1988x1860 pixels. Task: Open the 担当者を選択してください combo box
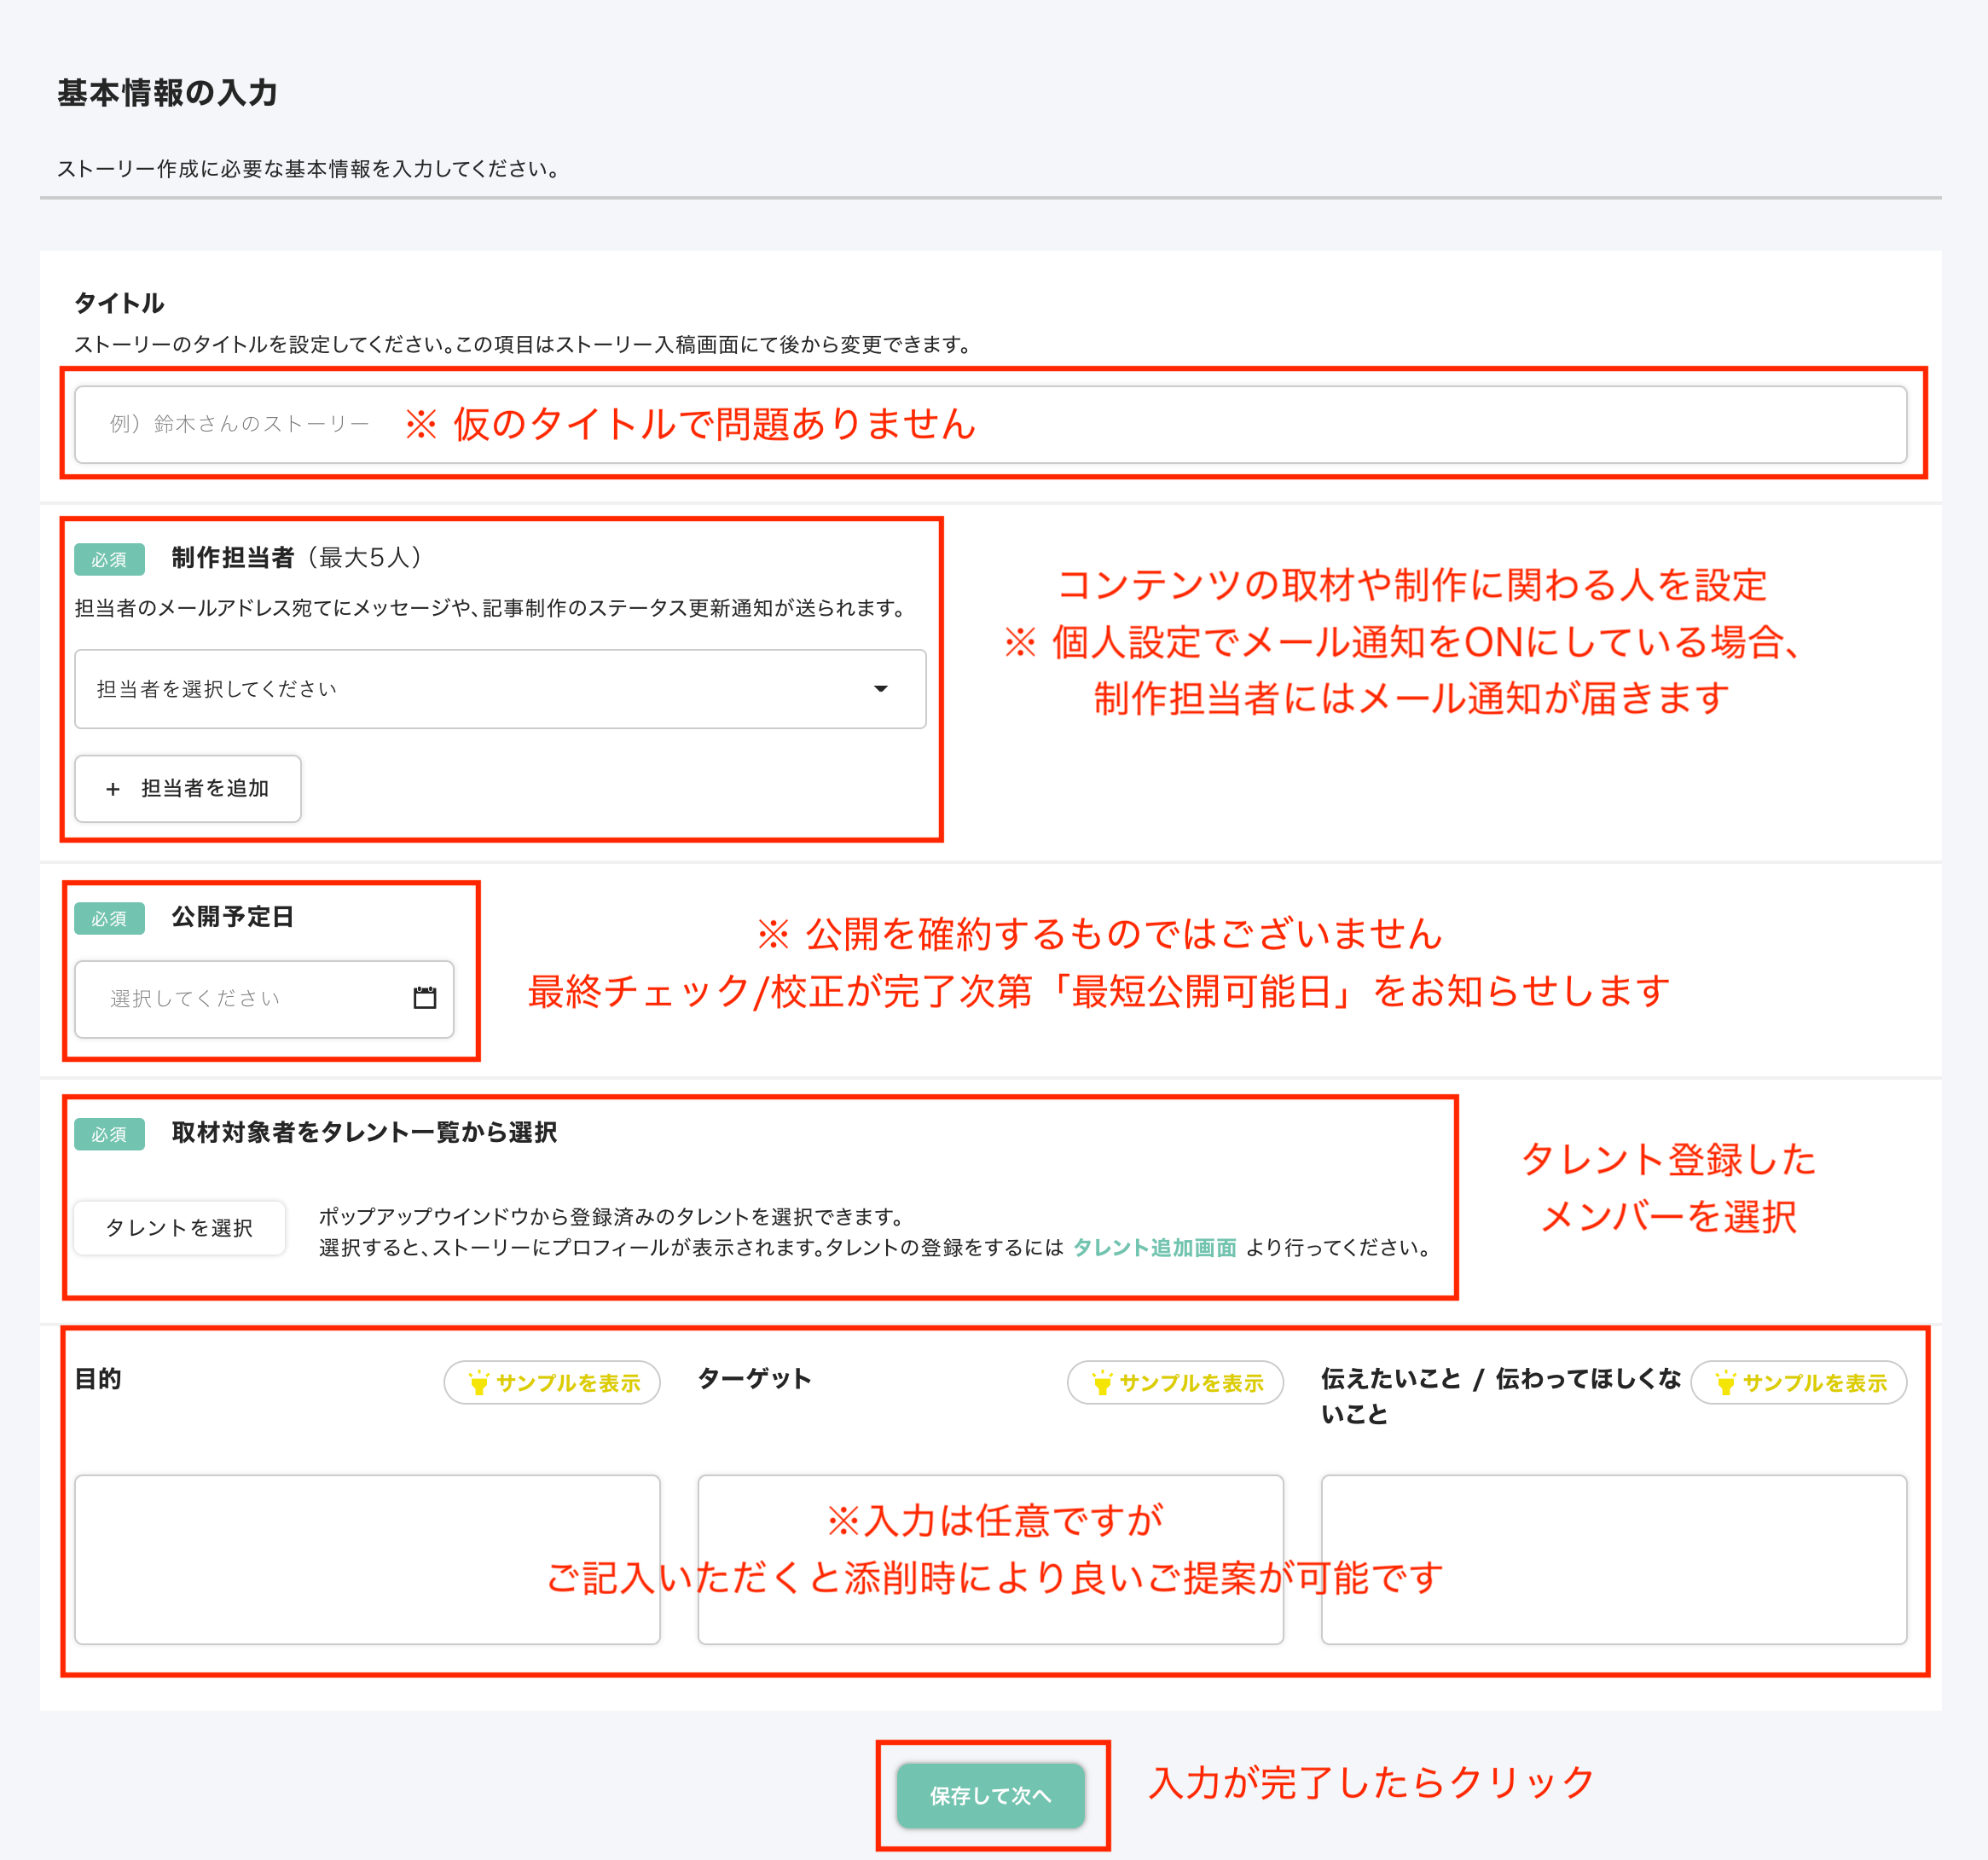coord(500,688)
